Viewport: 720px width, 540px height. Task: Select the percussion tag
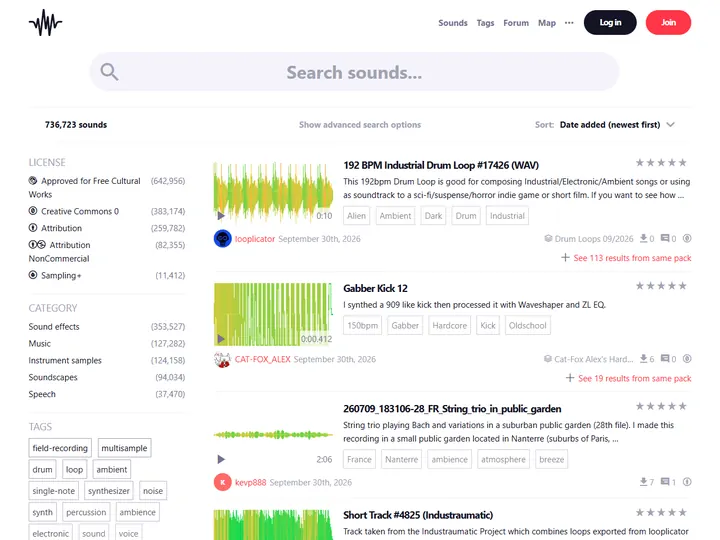click(x=86, y=512)
